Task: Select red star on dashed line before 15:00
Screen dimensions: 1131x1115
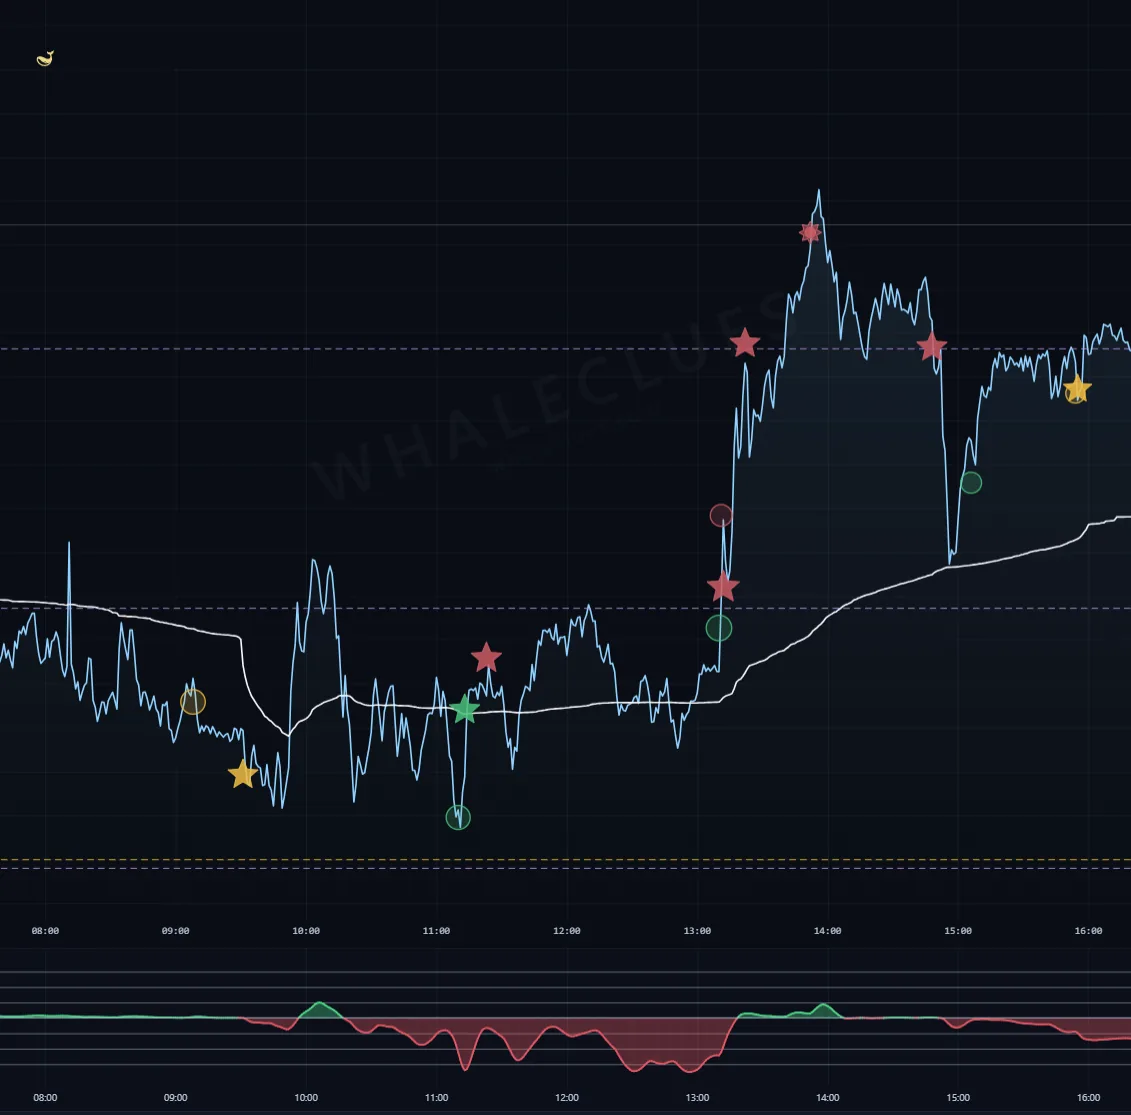Action: tap(932, 346)
